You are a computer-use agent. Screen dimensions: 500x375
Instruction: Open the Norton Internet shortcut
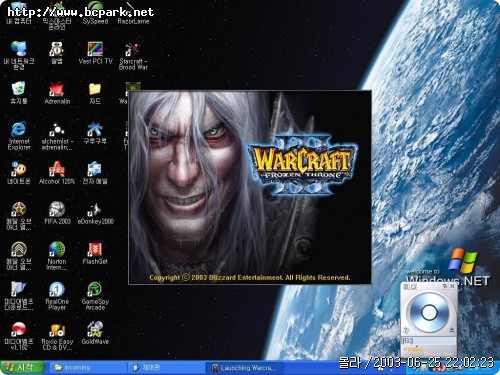coord(57,256)
